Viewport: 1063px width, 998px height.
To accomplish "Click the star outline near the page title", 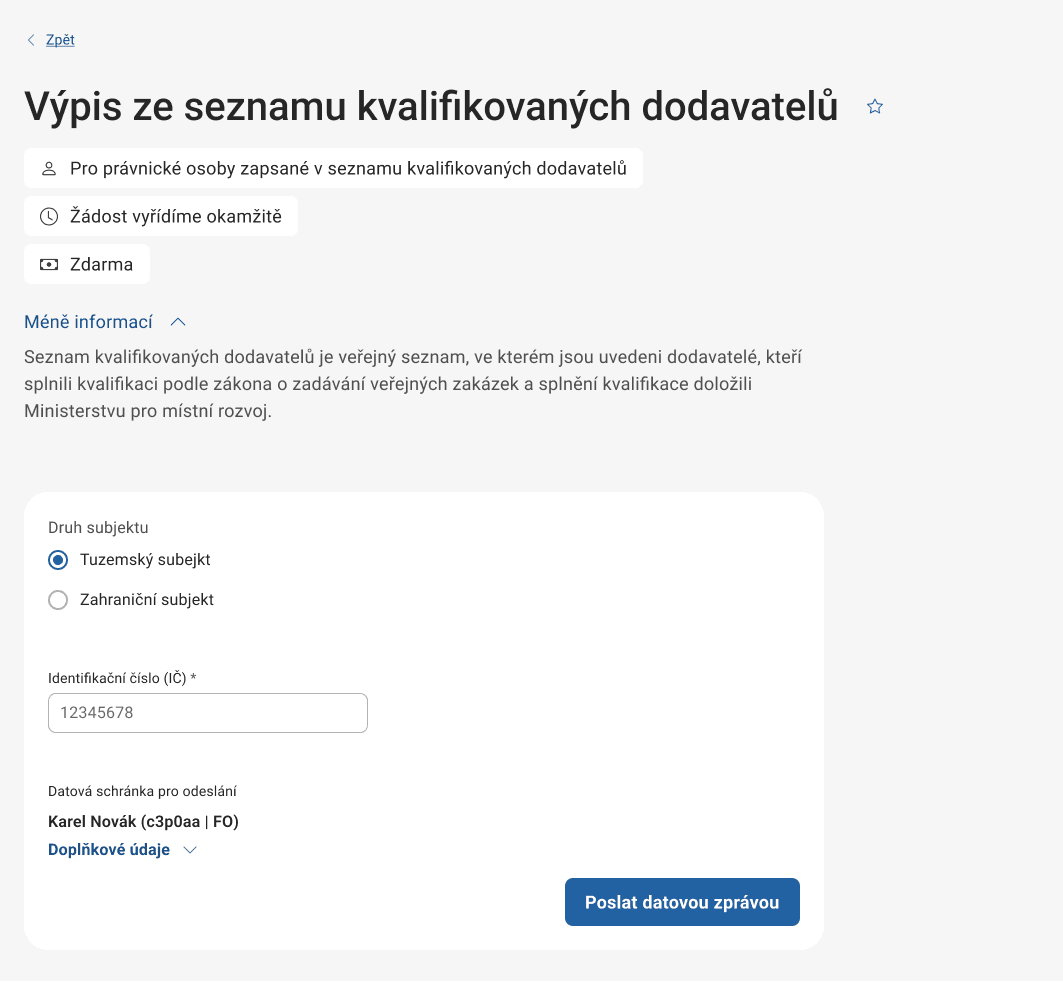I will (x=875, y=106).
